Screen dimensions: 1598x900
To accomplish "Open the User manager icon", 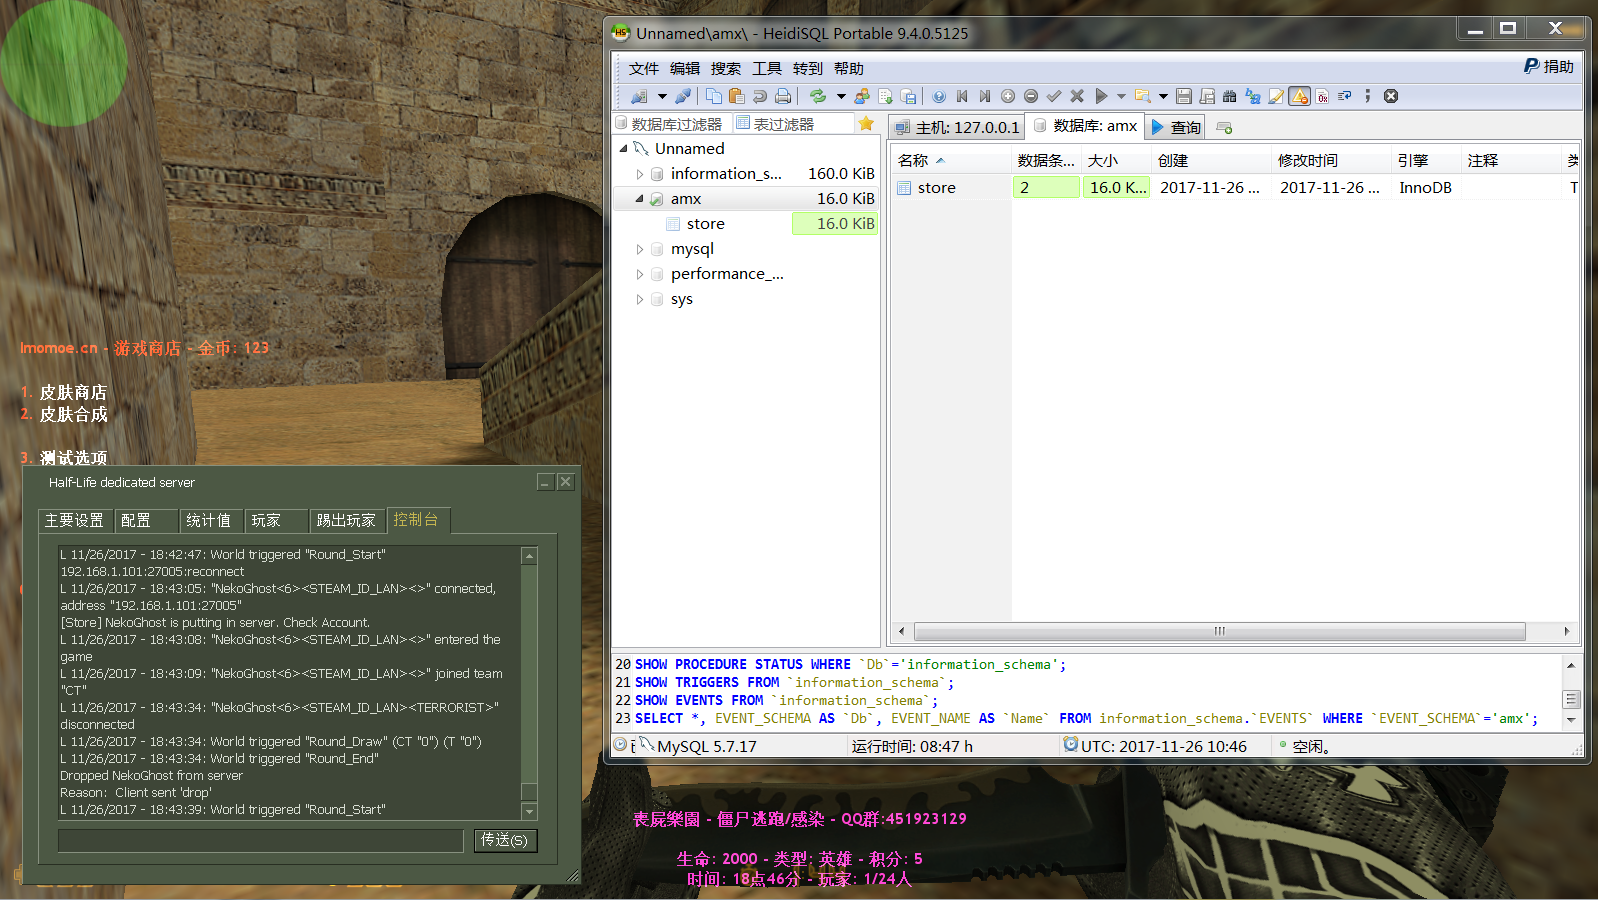I will click(x=862, y=96).
